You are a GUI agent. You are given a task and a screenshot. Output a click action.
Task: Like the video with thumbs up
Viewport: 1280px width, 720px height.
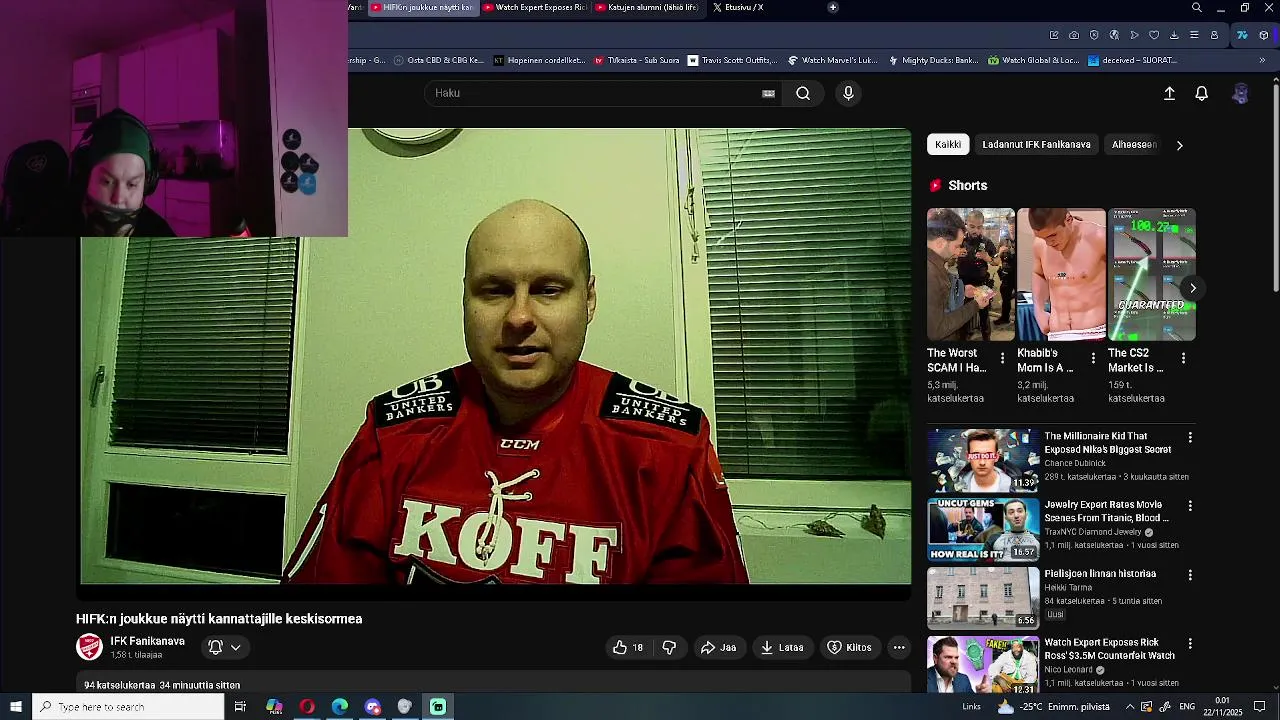628,647
